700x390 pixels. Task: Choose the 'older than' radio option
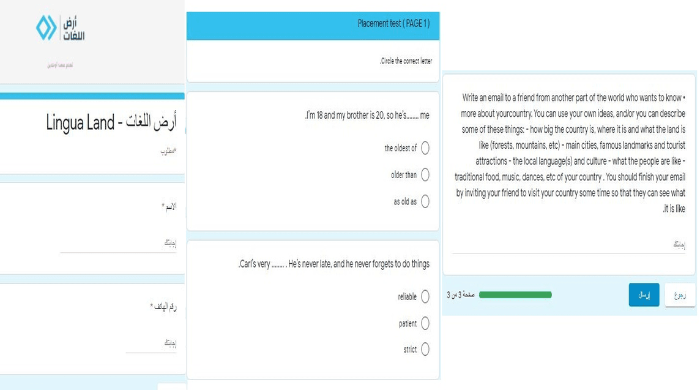coord(425,175)
